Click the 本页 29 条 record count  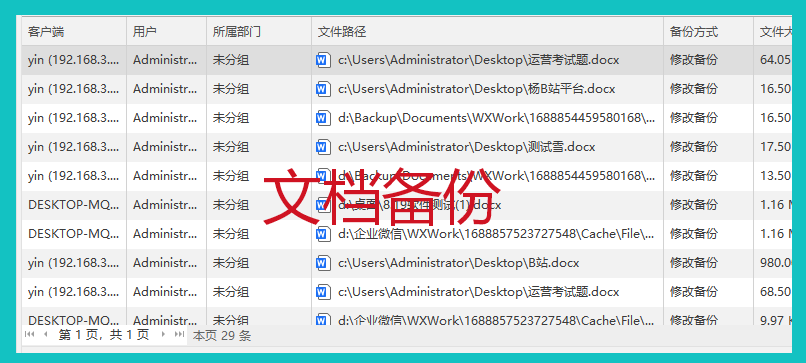point(222,336)
